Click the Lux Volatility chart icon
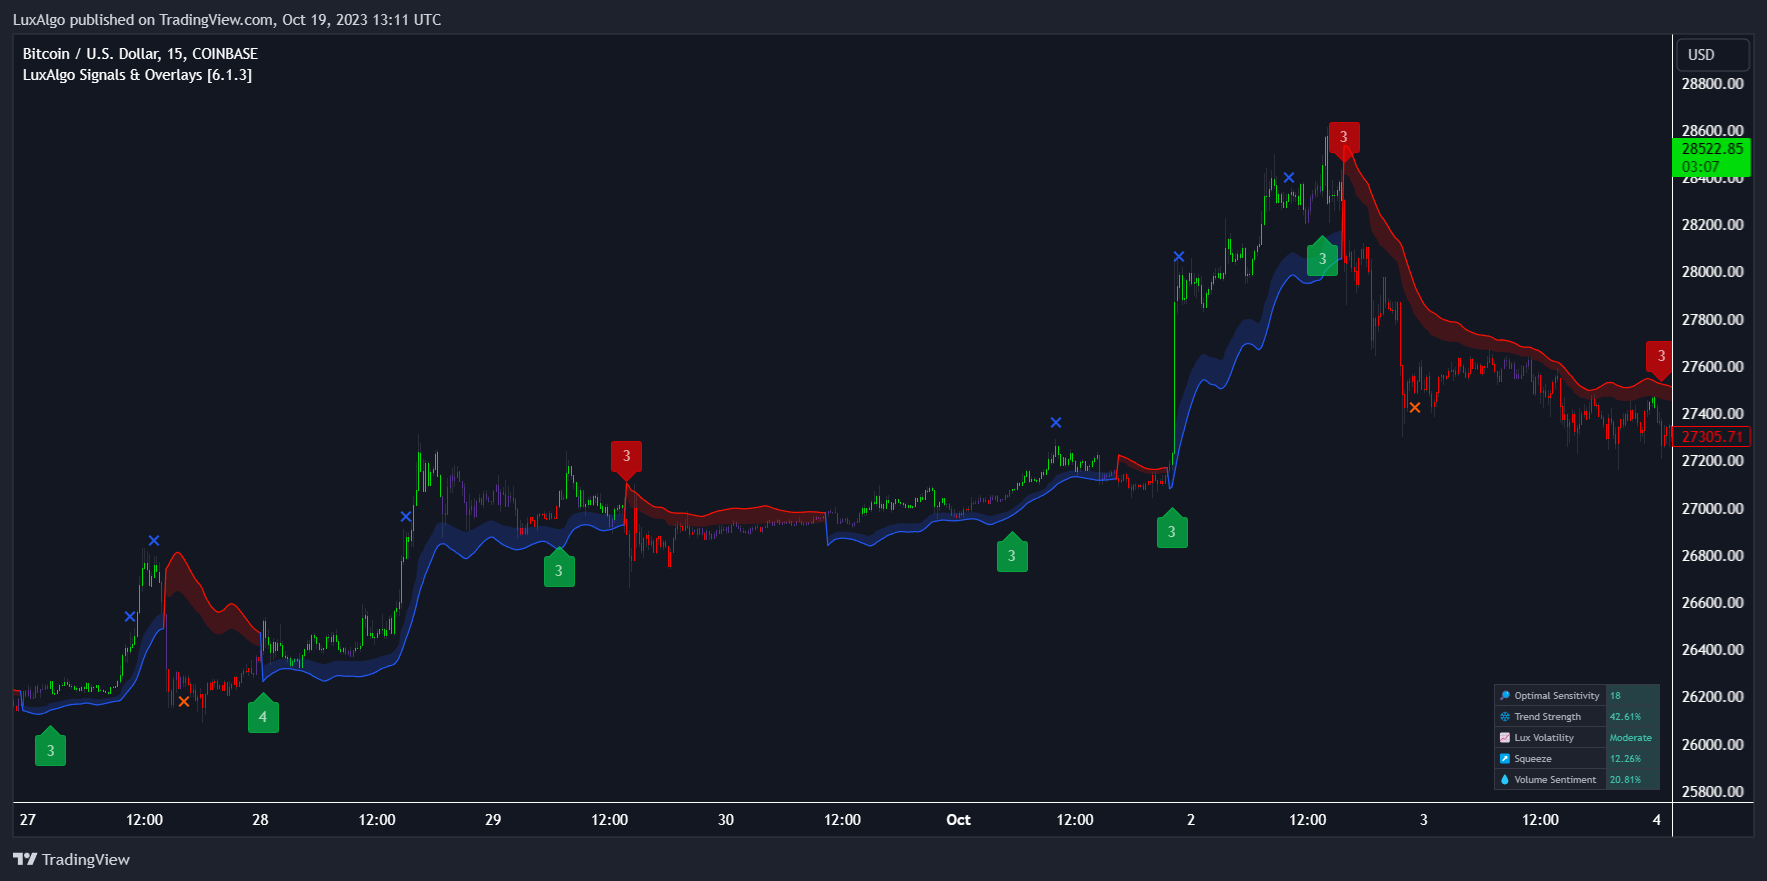The width and height of the screenshot is (1767, 881). coord(1505,738)
